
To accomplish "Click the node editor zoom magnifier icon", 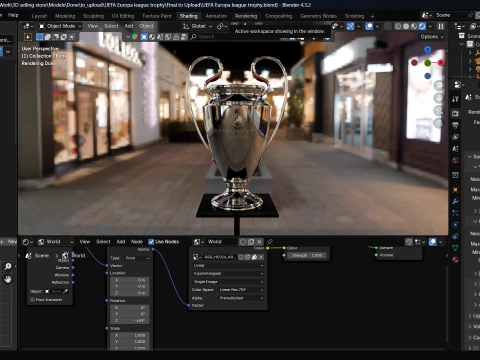I will (8, 266).
